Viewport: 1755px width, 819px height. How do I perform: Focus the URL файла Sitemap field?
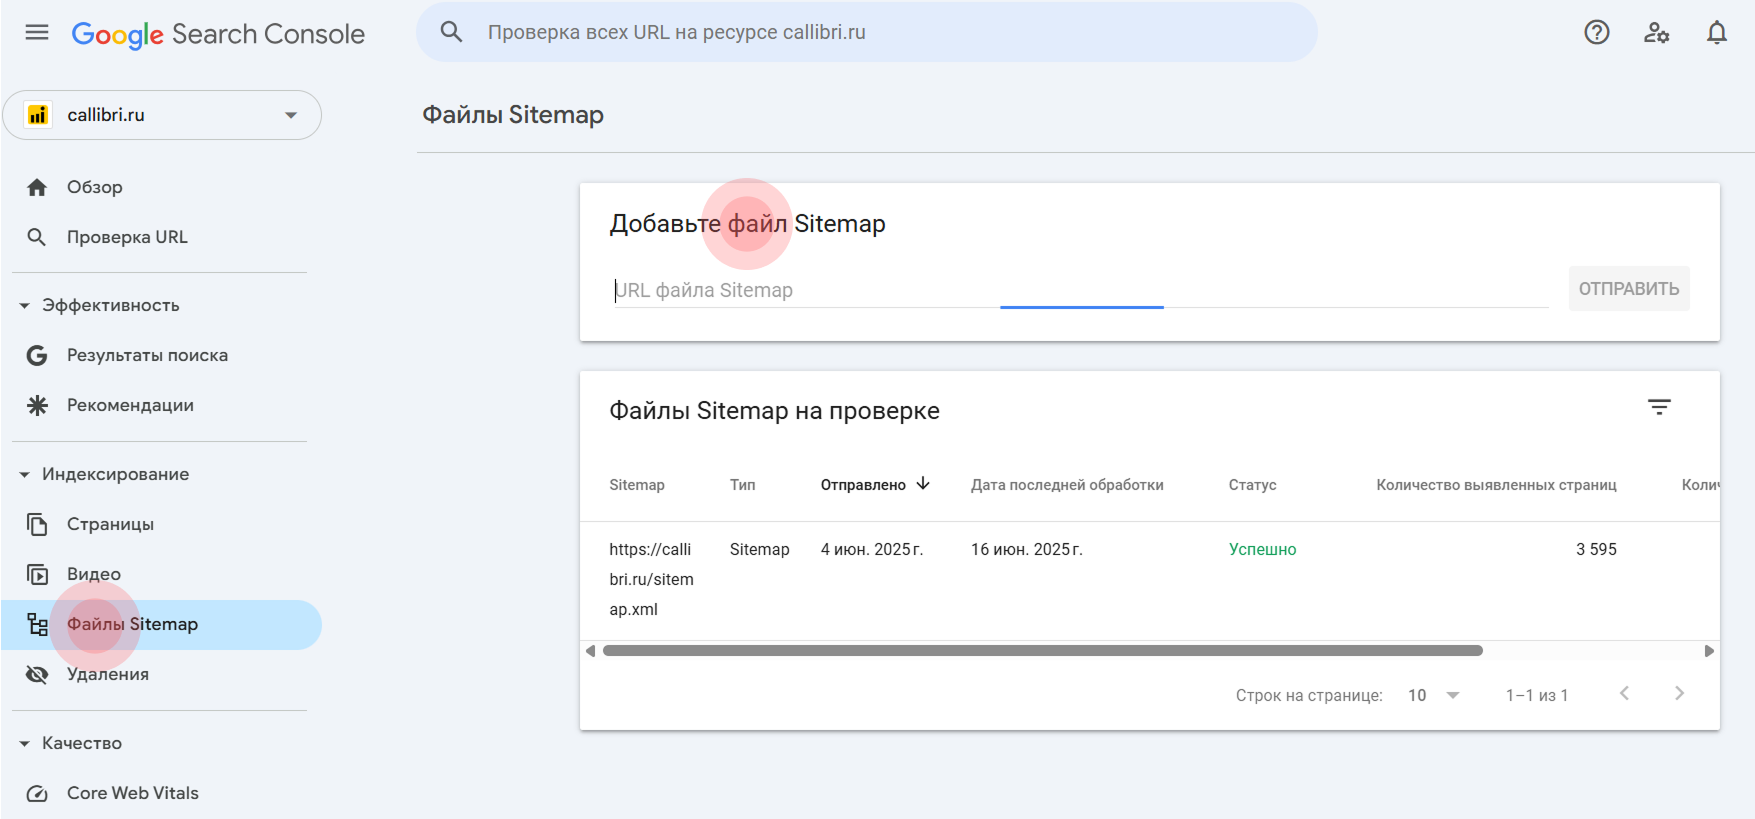[x=1080, y=290]
